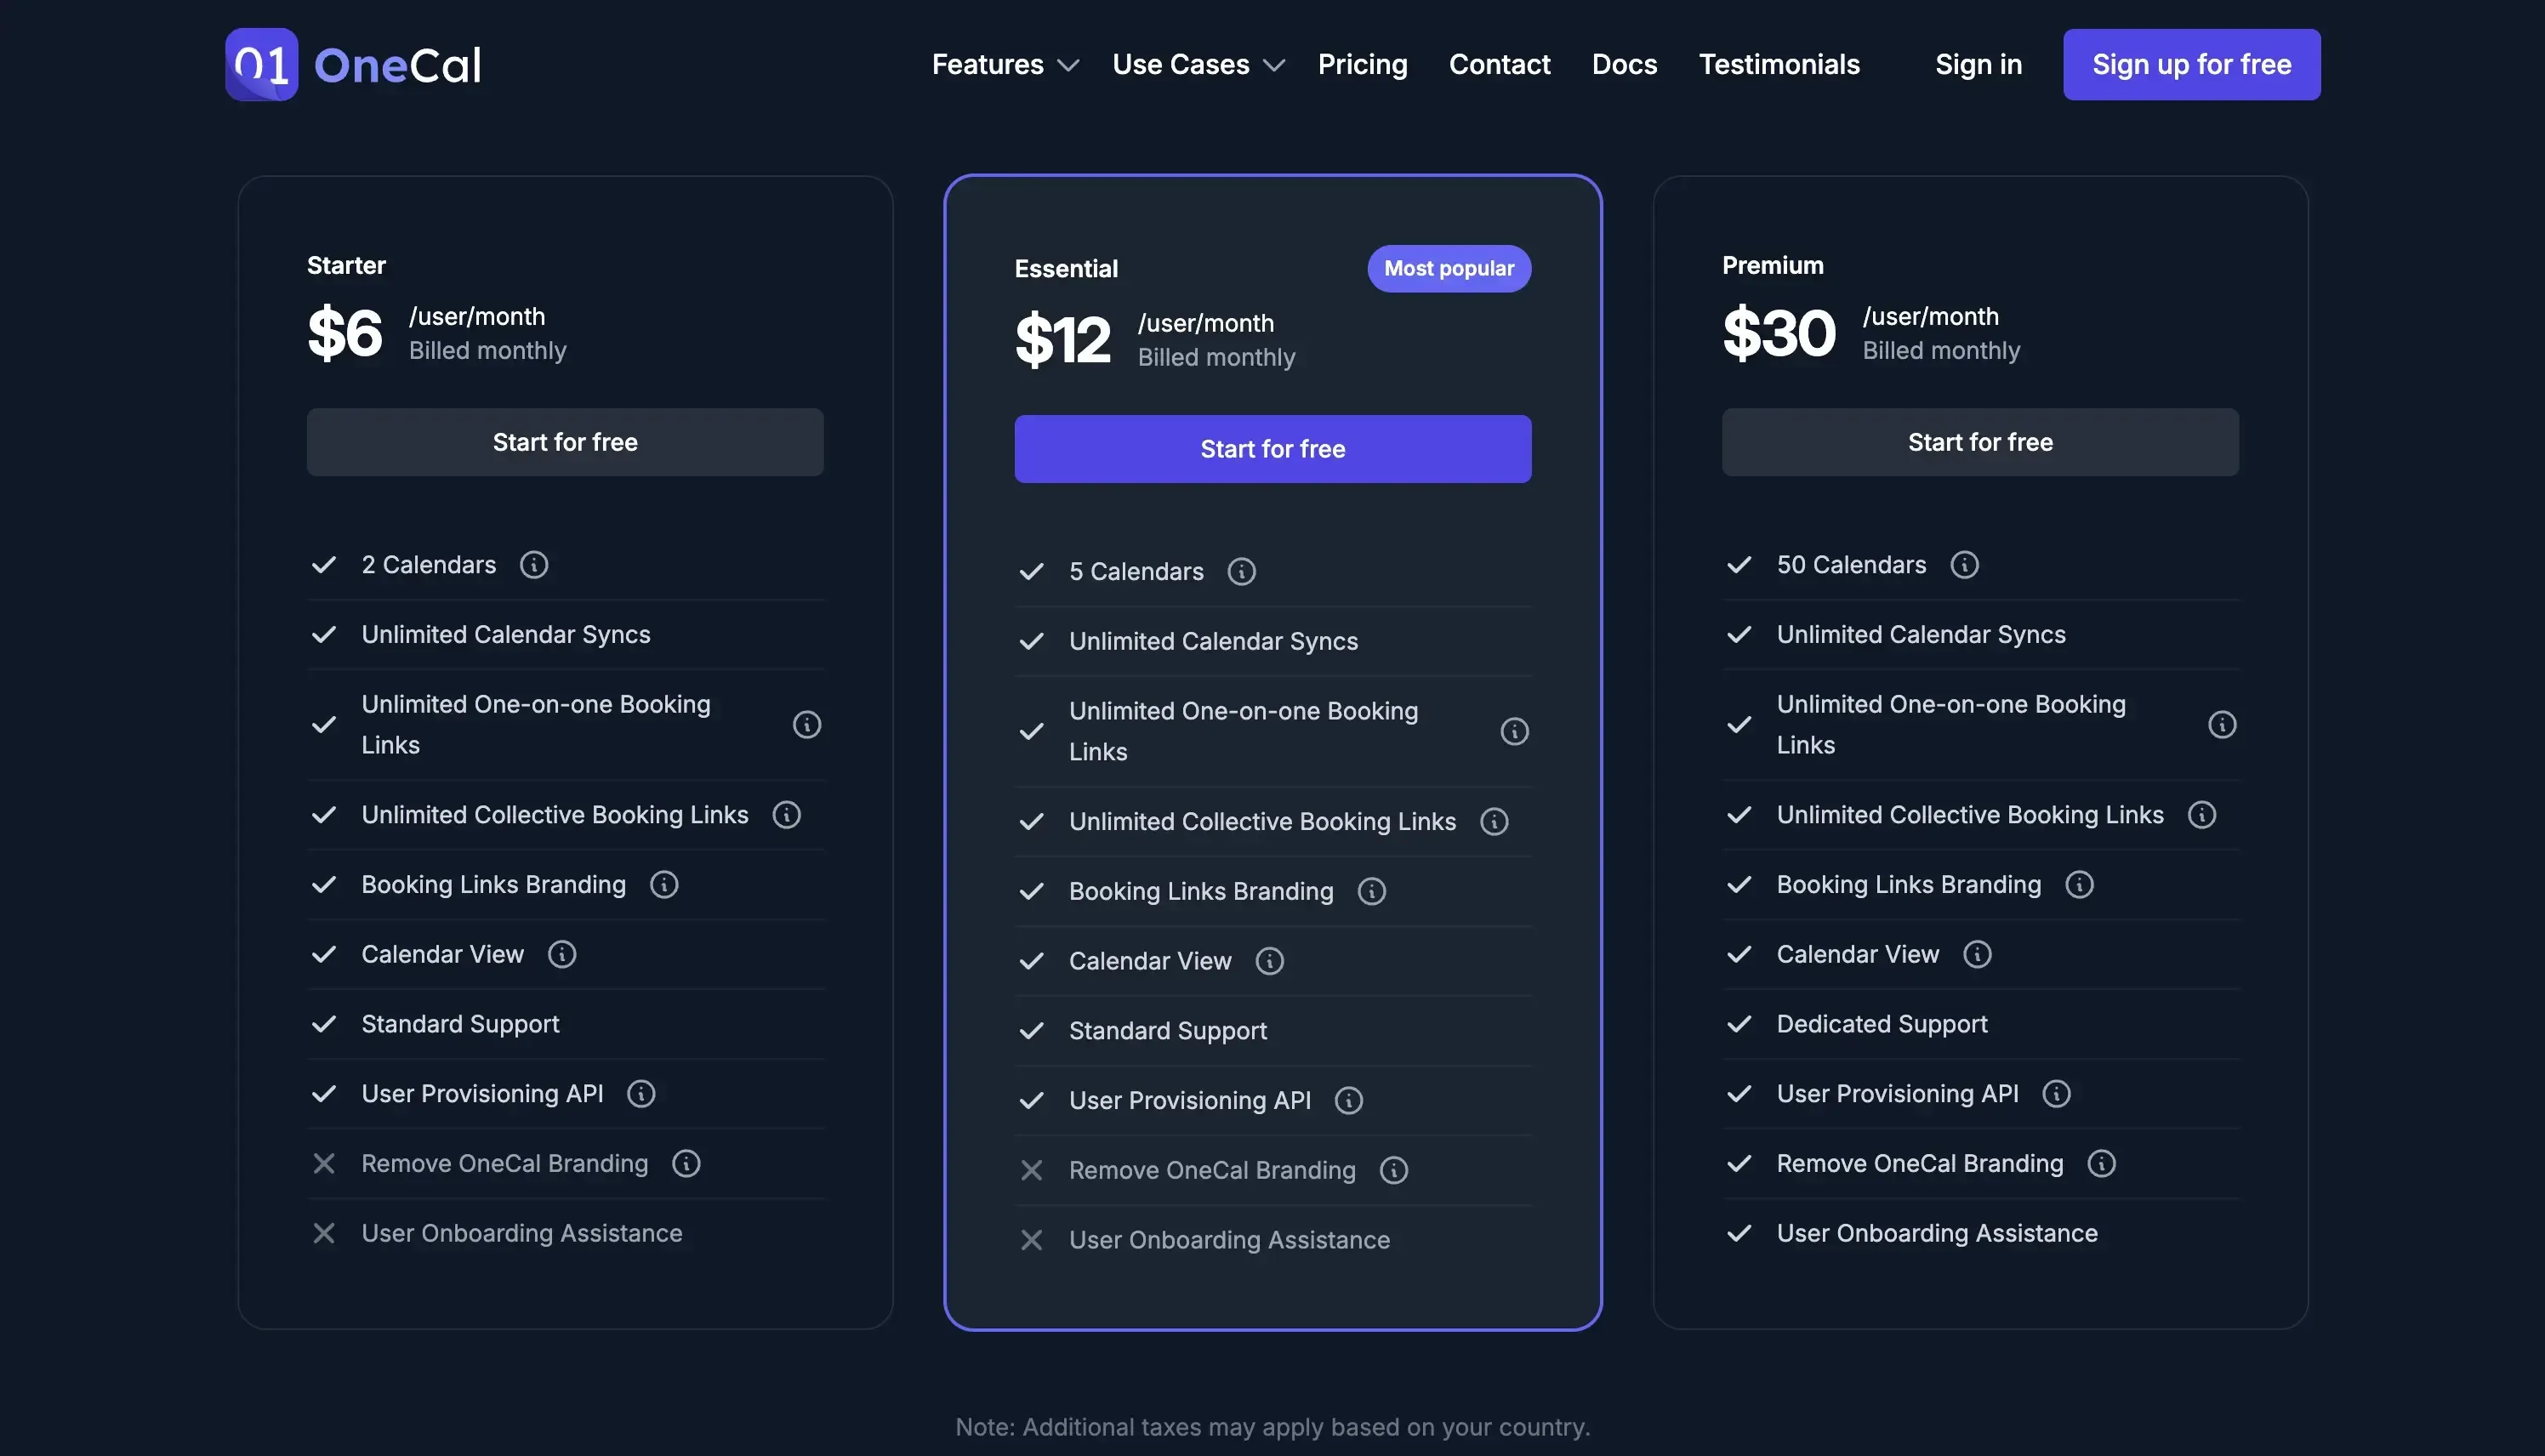This screenshot has height=1456, width=2545.
Task: Click Sign up for free
Action: click(x=2190, y=64)
